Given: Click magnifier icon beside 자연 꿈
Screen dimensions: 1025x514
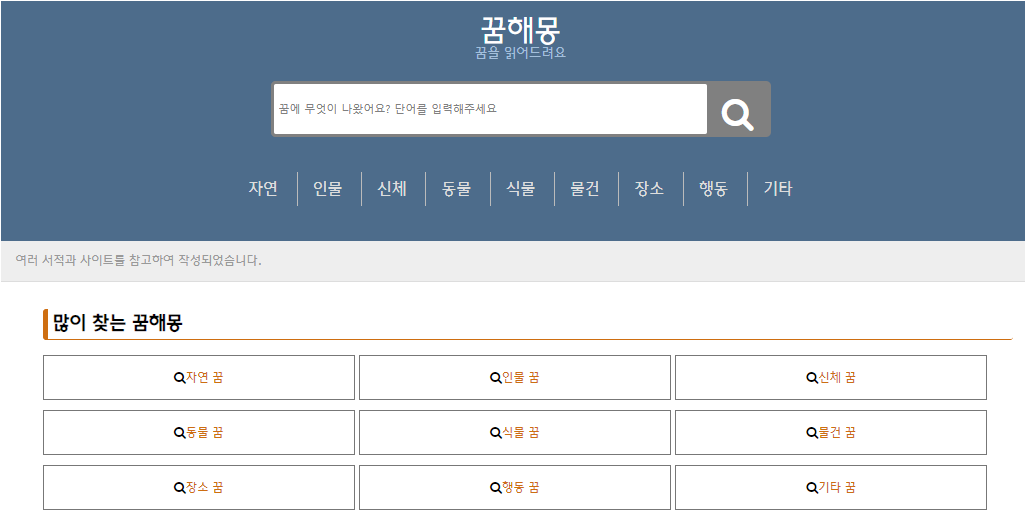Looking at the screenshot, I should (x=179, y=378).
